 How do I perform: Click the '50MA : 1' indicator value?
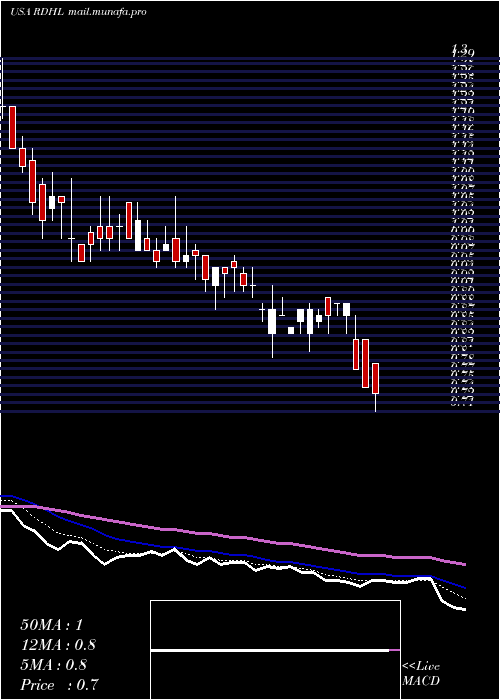(x=51, y=625)
